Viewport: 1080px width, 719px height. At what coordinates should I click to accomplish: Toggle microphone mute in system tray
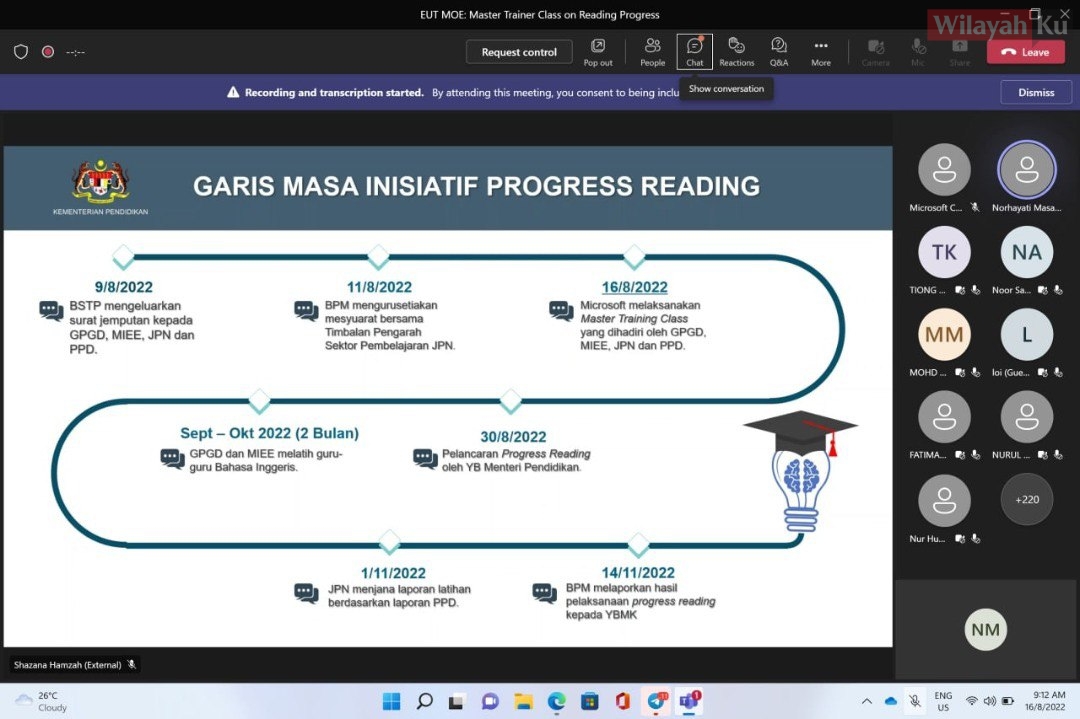pyautogui.click(x=914, y=701)
